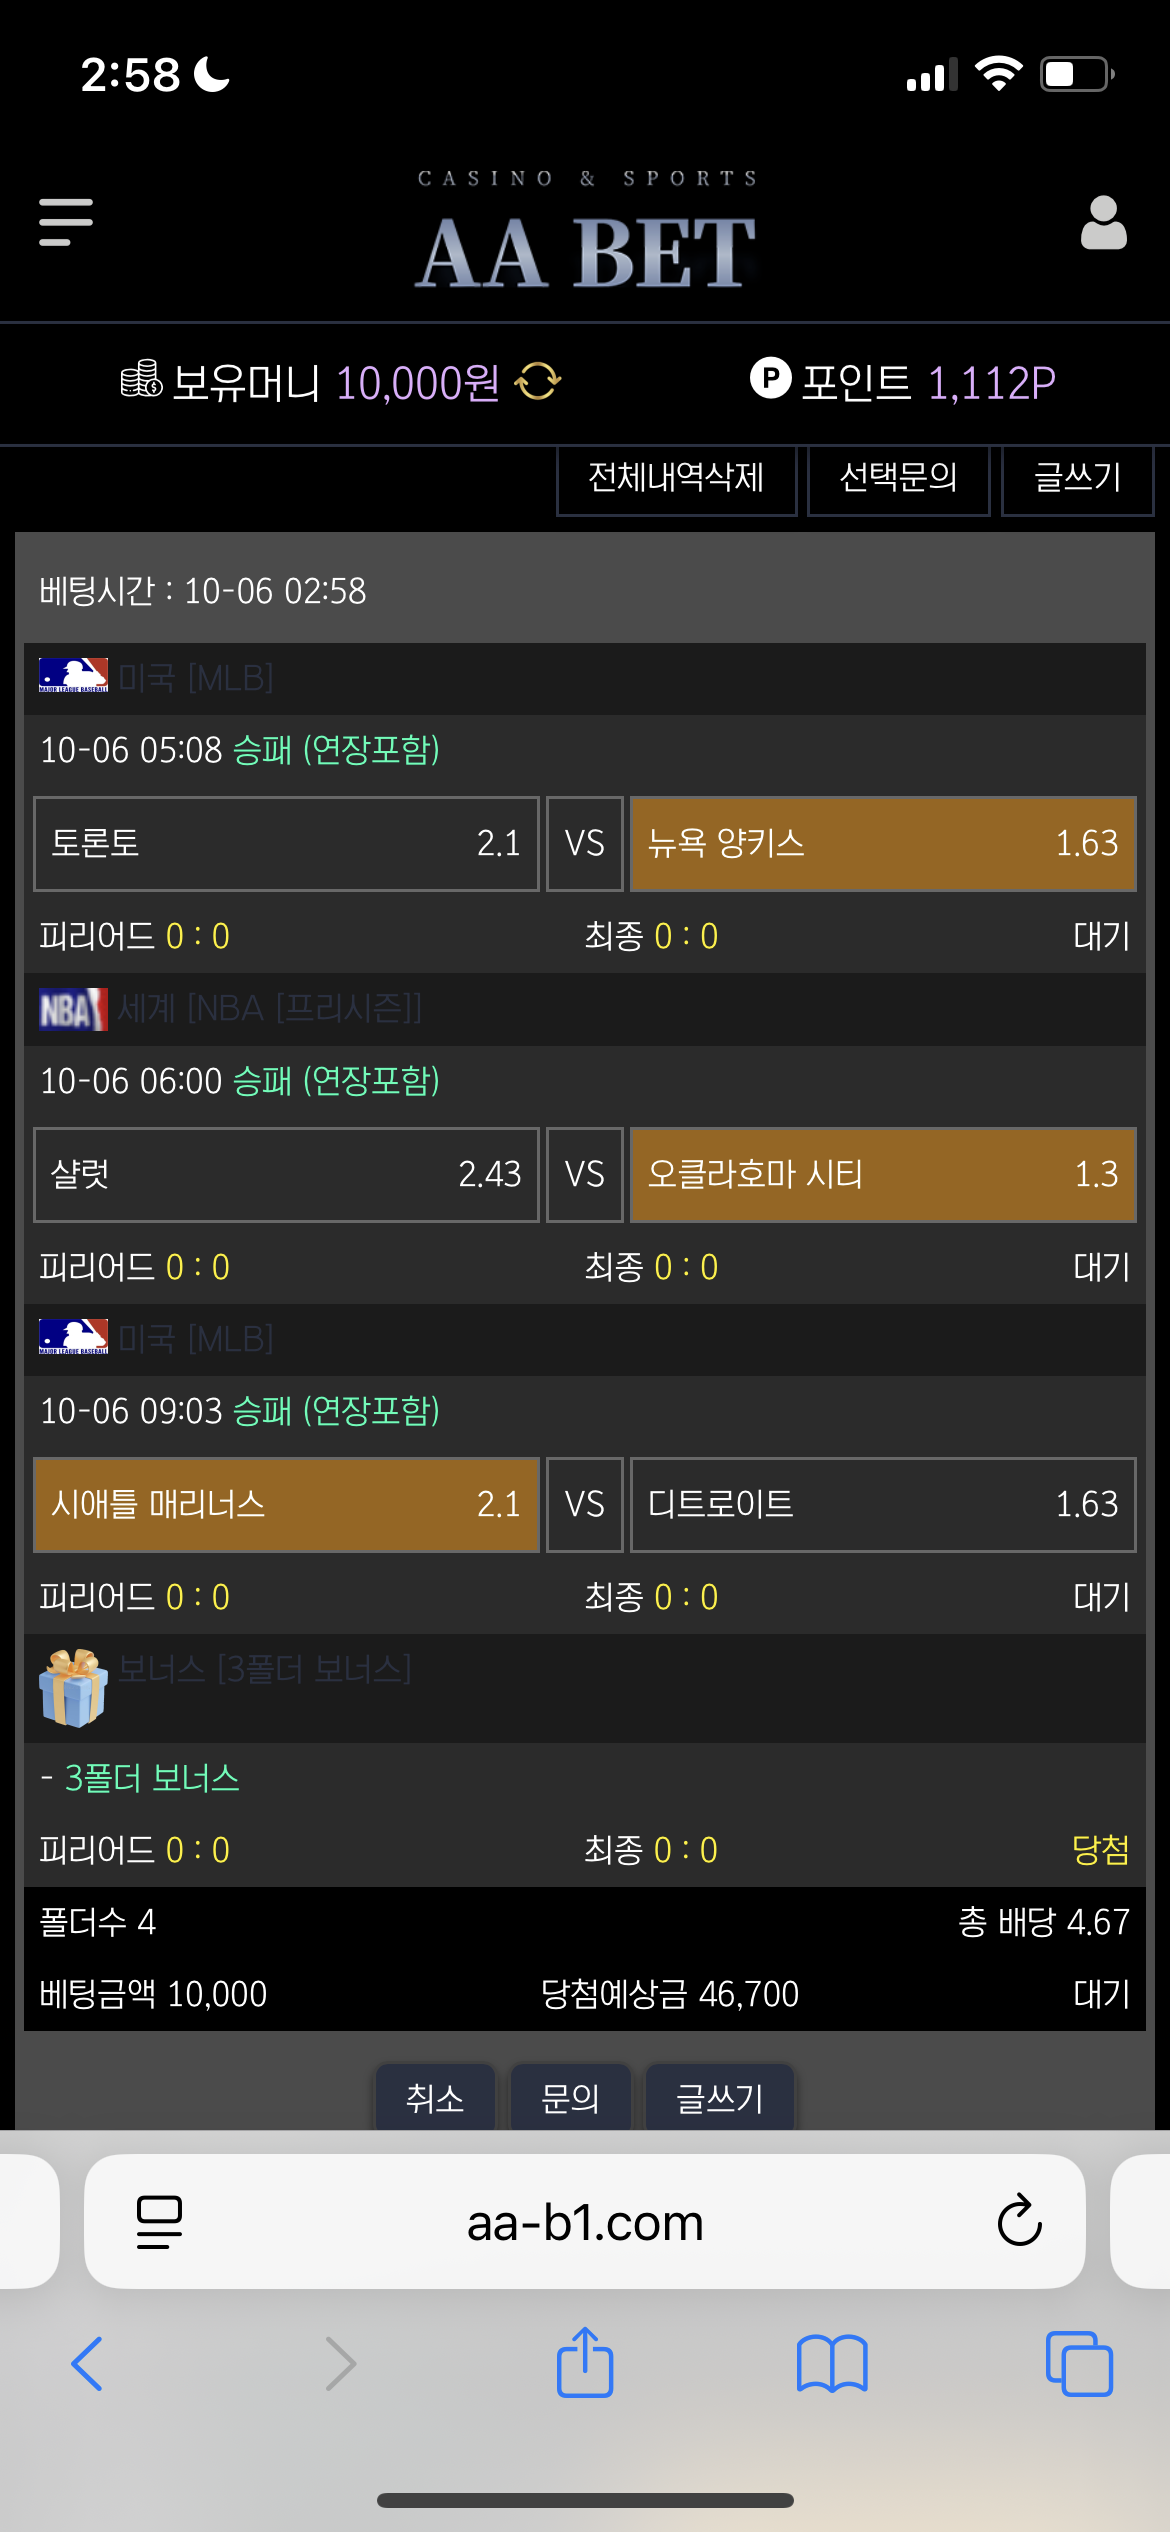Open the 선택문의 tab button
The height and width of the screenshot is (2532, 1170).
[898, 479]
